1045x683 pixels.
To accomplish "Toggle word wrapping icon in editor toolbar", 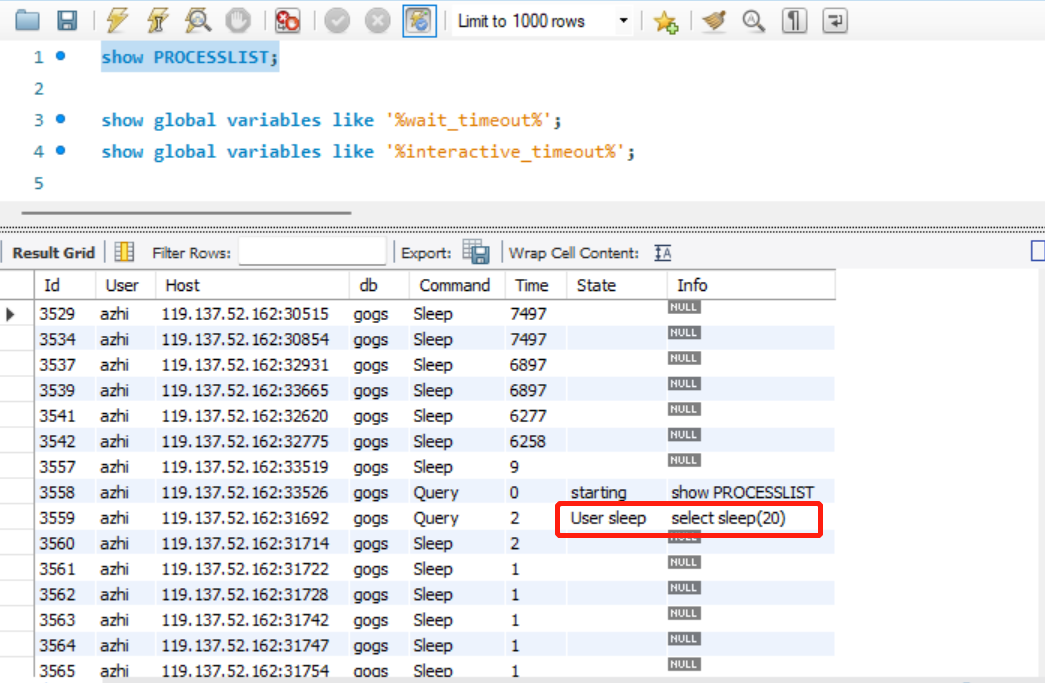I will 834,21.
